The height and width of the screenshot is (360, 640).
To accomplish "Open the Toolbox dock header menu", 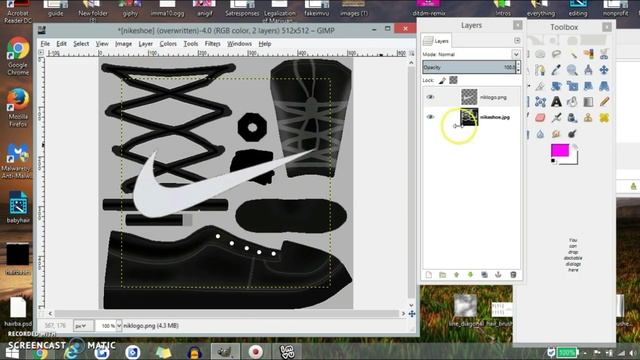I will coord(607,27).
